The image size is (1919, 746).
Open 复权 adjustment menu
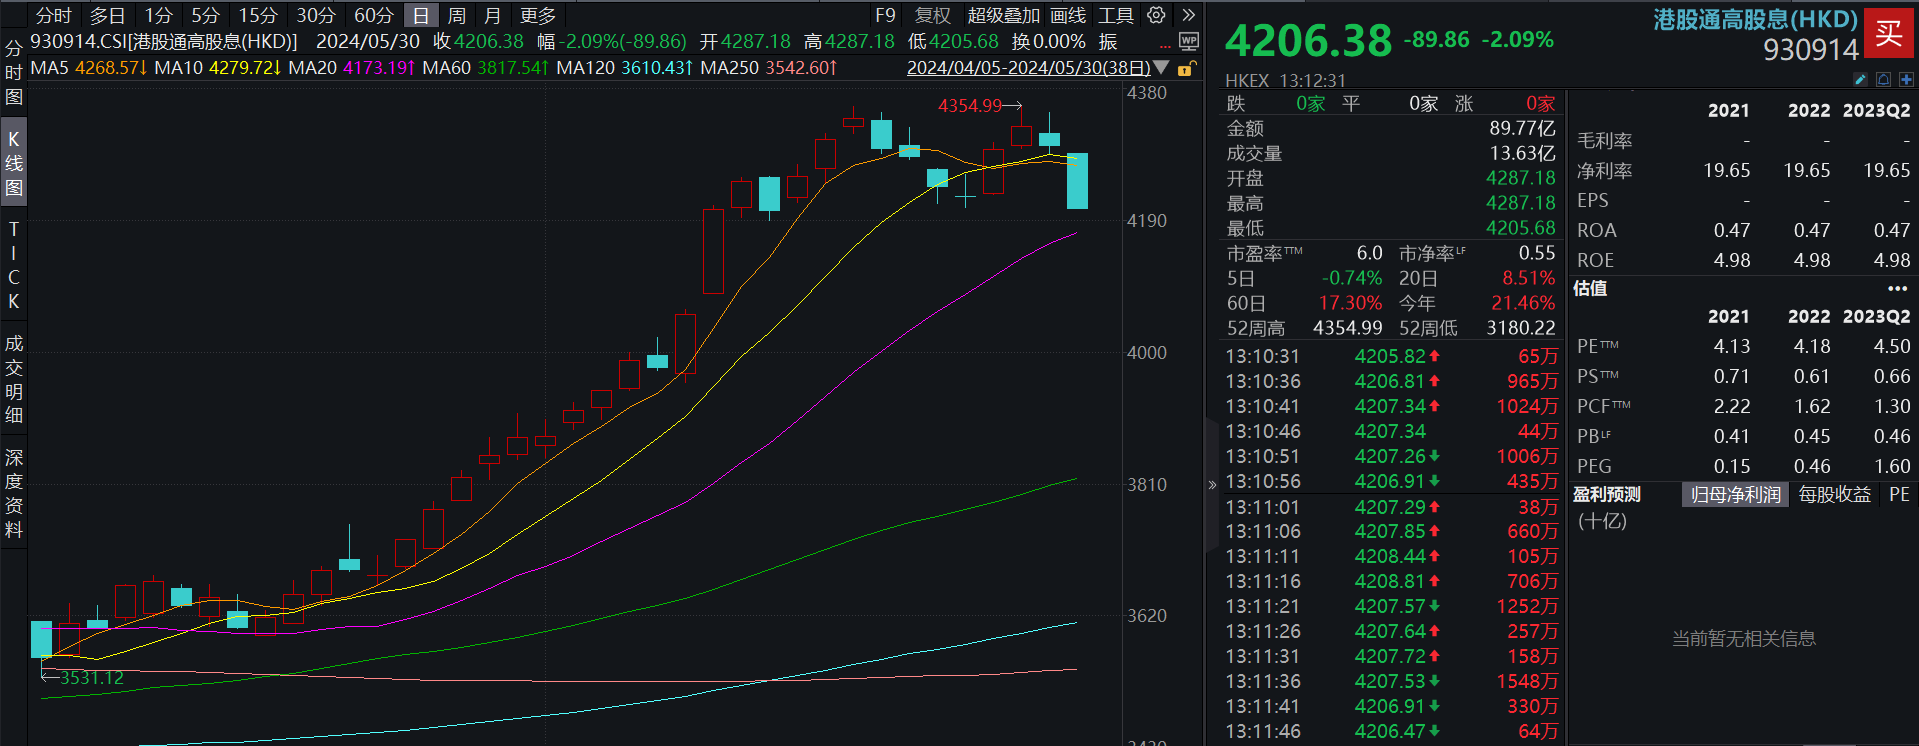[933, 15]
